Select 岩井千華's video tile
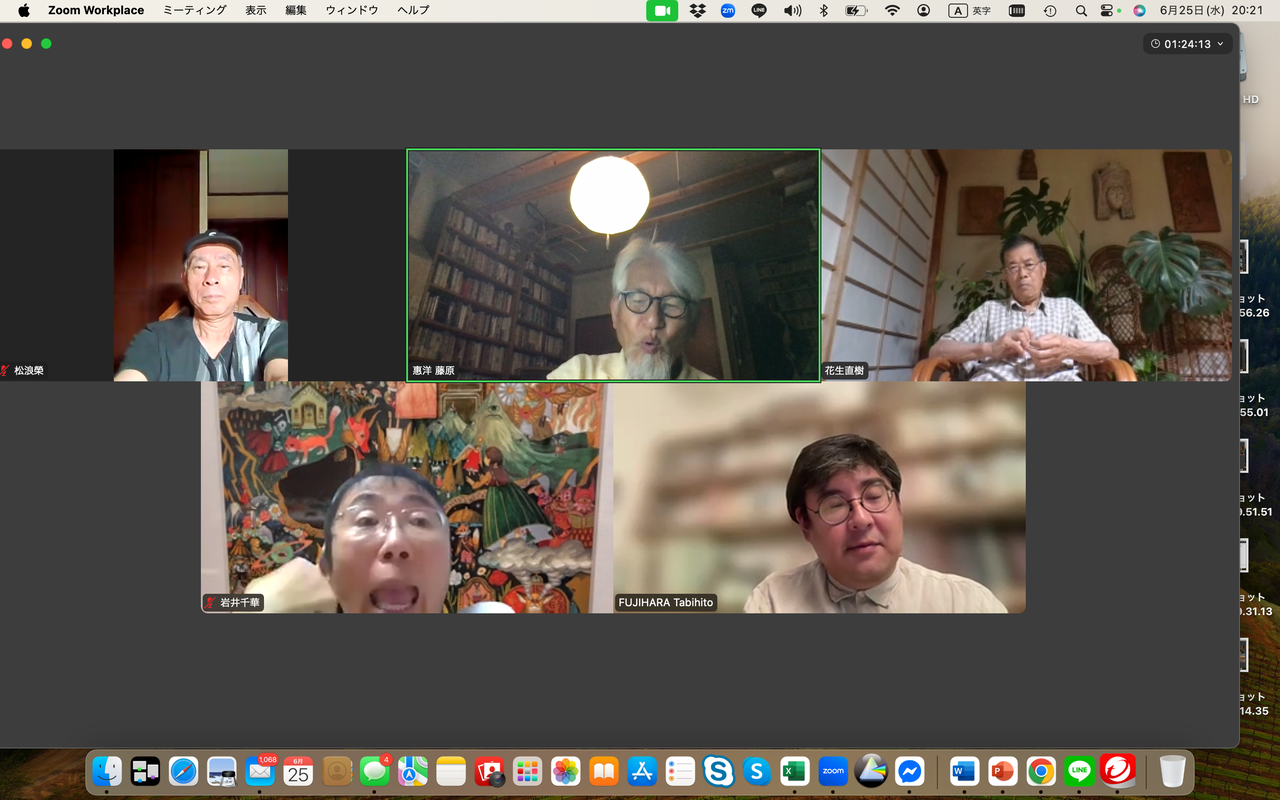The width and height of the screenshot is (1280, 800). [x=407, y=497]
